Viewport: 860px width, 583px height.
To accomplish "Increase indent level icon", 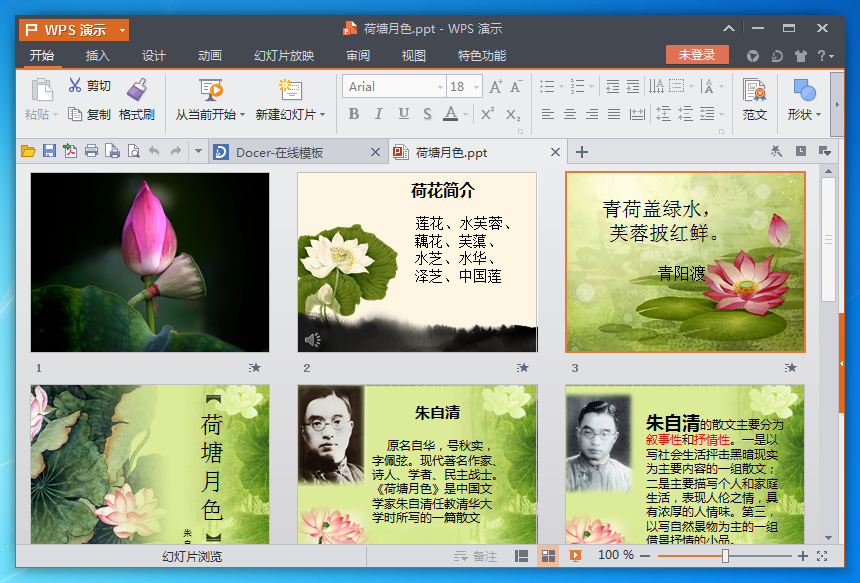I will pos(633,86).
